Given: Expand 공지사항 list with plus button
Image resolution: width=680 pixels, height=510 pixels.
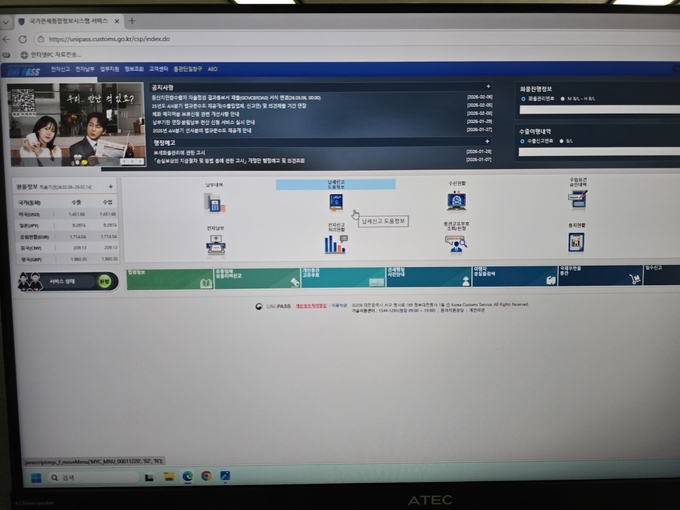Looking at the screenshot, I should click(487, 87).
